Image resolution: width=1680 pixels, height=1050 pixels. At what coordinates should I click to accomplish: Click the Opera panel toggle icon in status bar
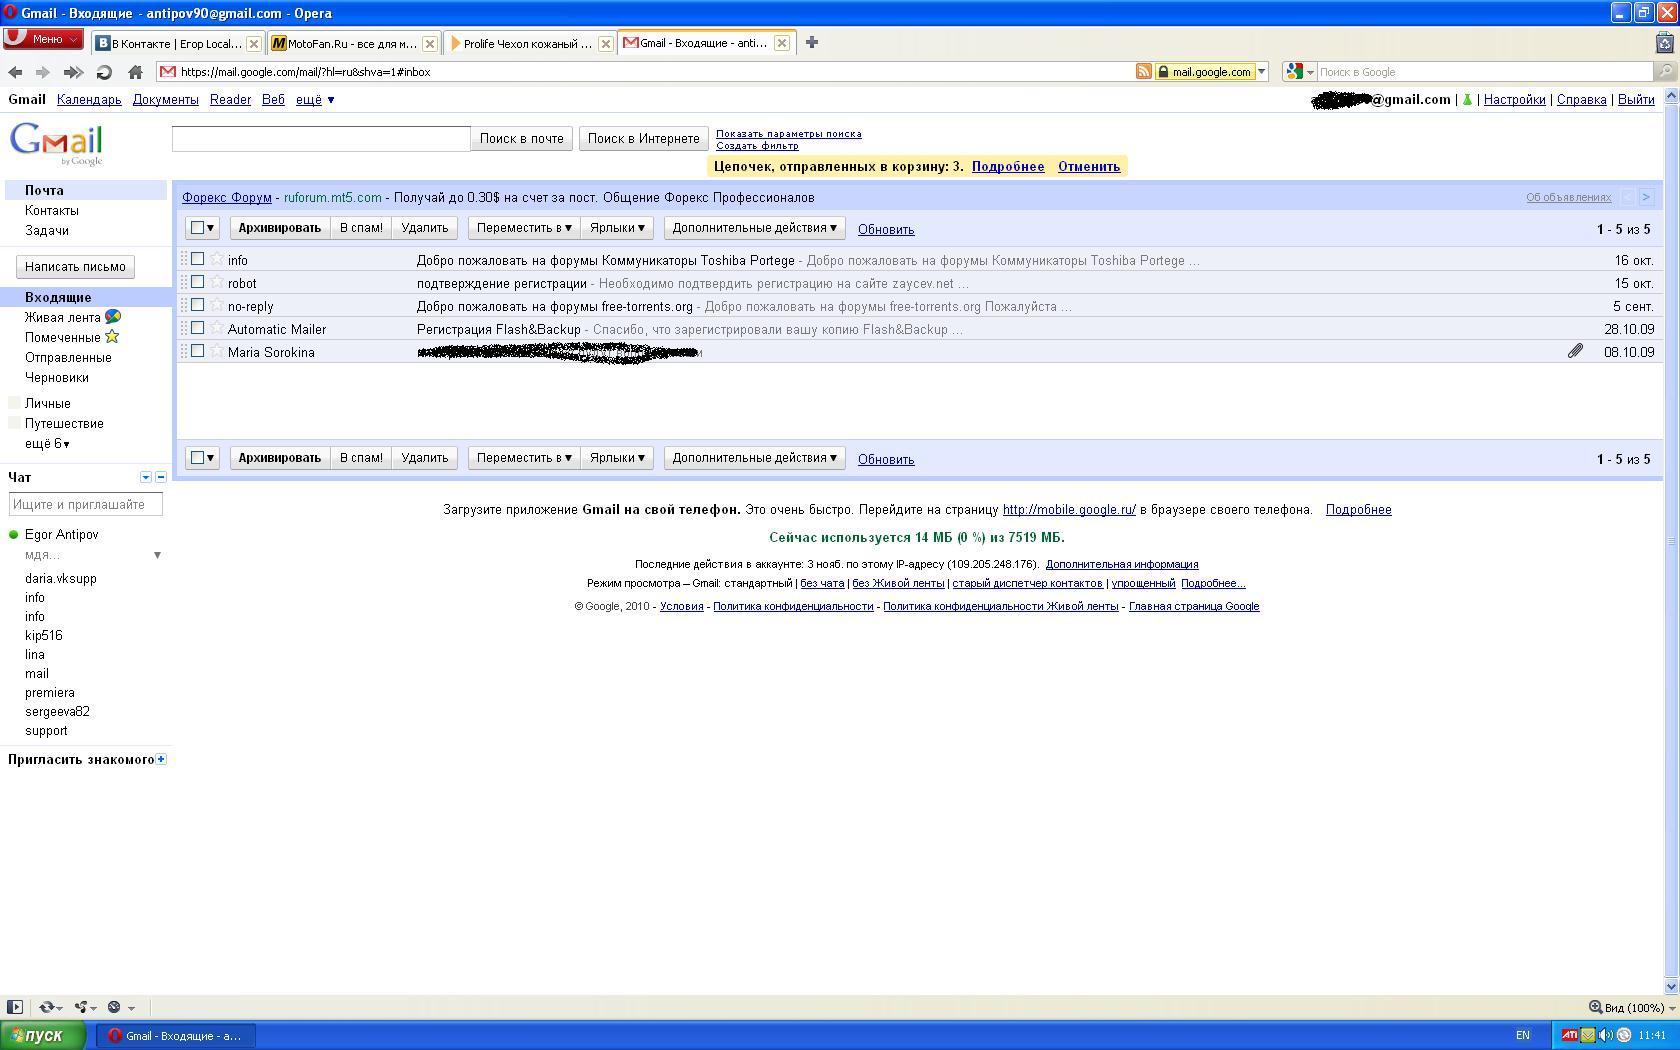click(x=15, y=1007)
